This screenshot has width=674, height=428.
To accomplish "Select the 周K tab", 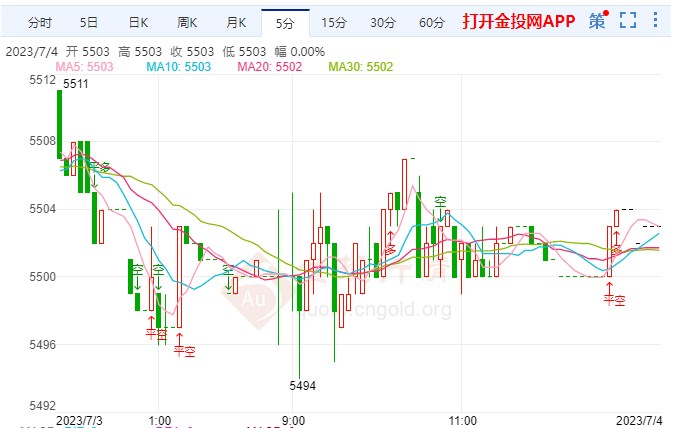I will click(187, 22).
